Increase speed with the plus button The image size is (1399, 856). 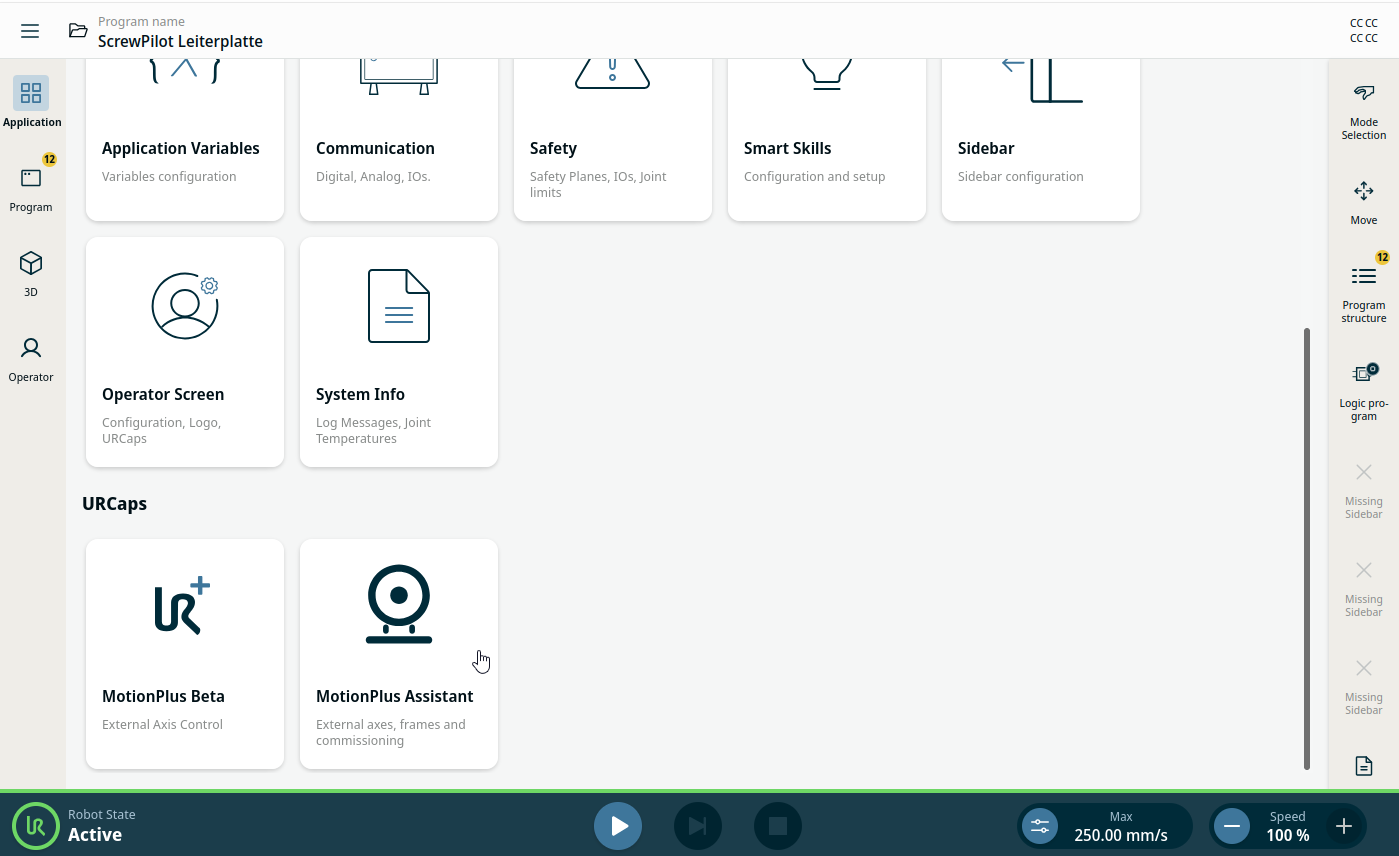1344,826
